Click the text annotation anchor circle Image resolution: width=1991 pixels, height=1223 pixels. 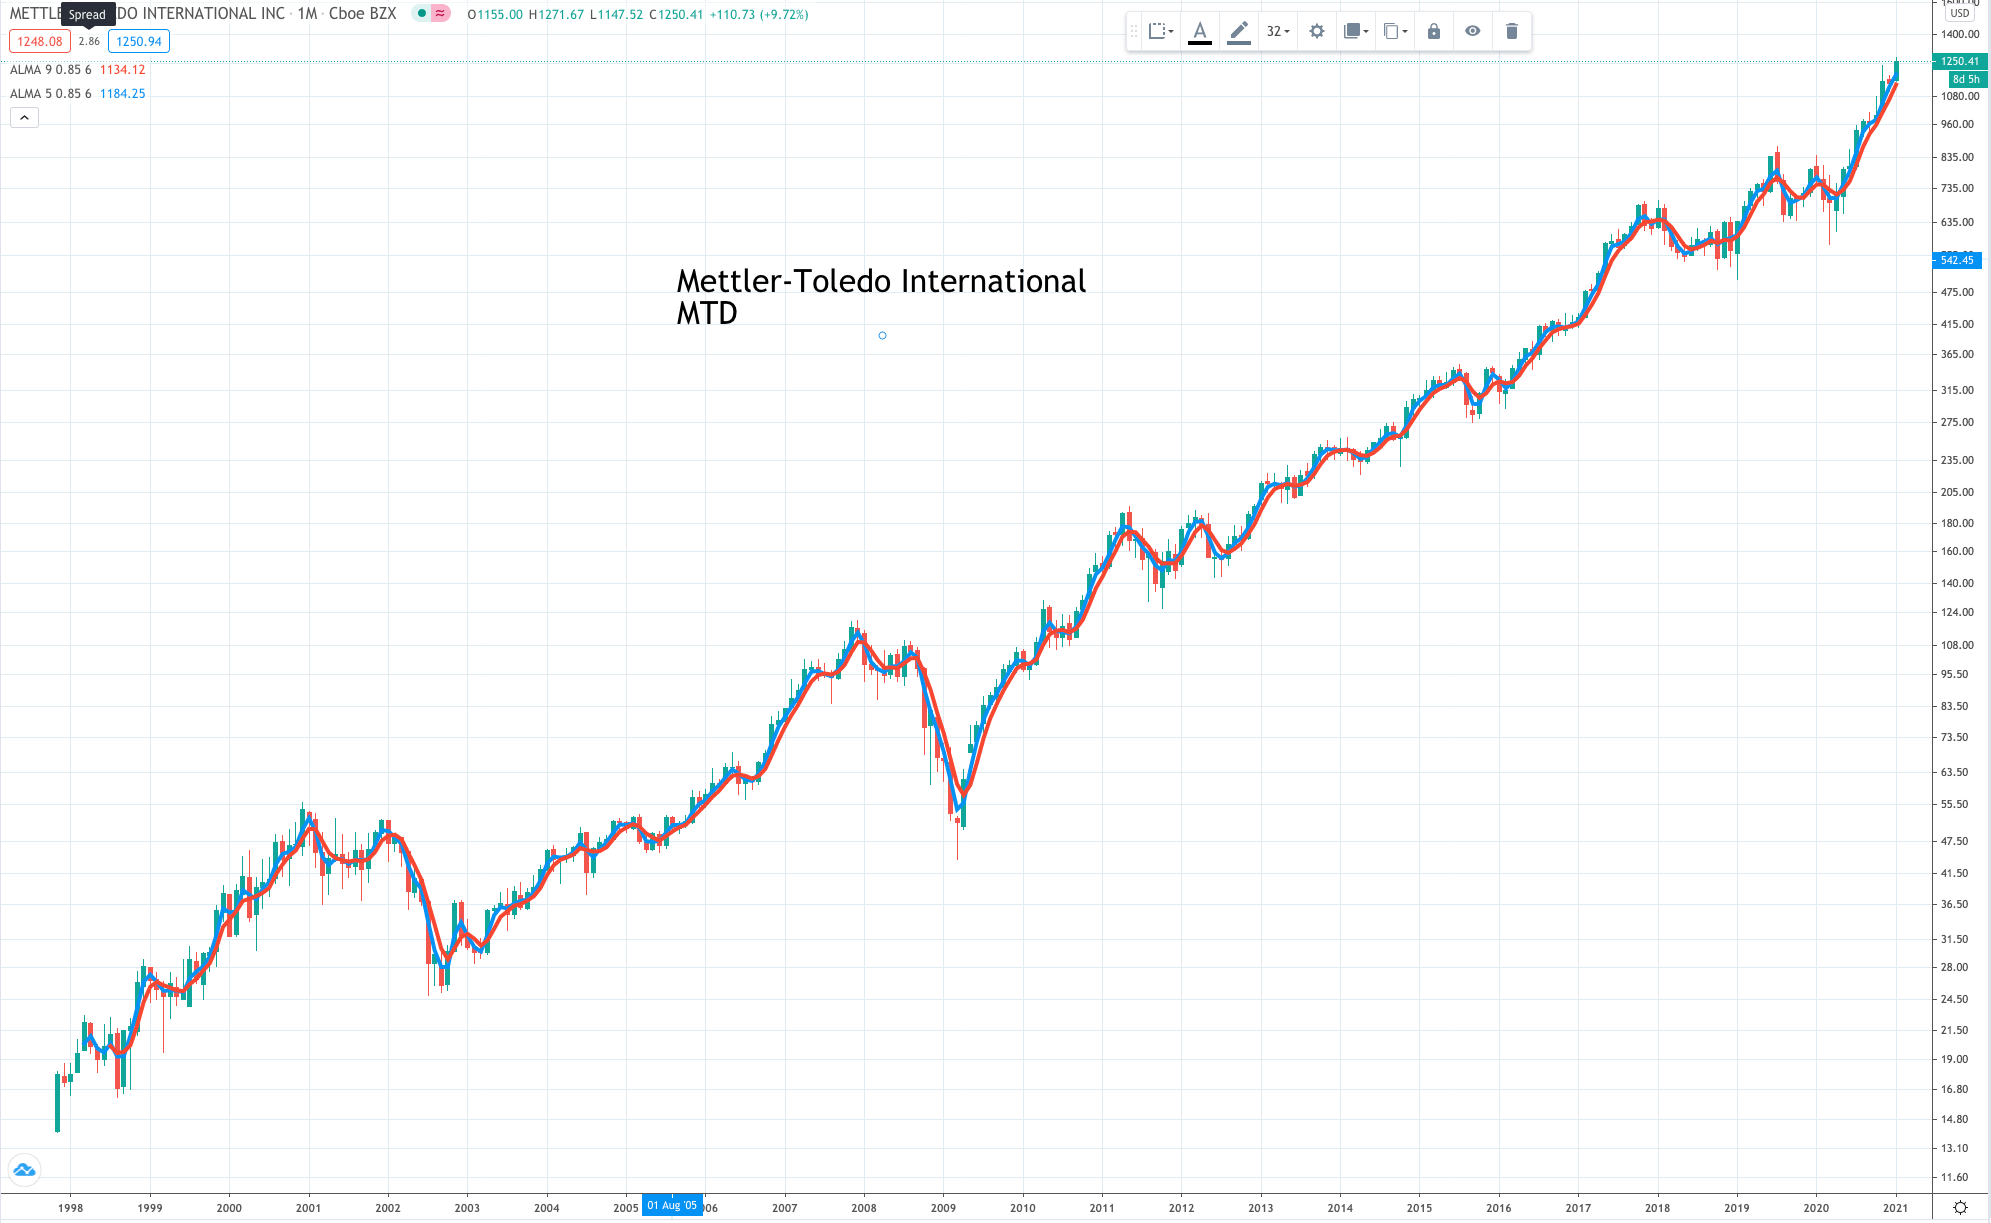[882, 336]
